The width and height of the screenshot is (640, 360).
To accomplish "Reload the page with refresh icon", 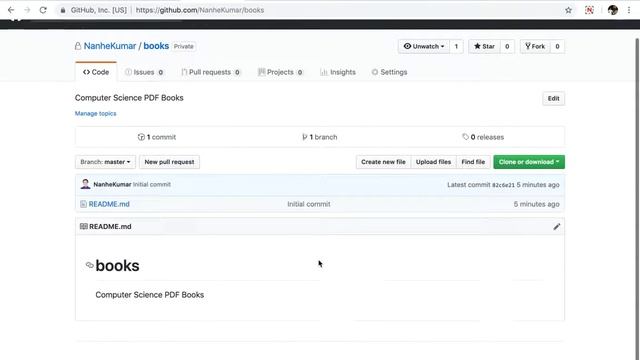I will coord(43,10).
